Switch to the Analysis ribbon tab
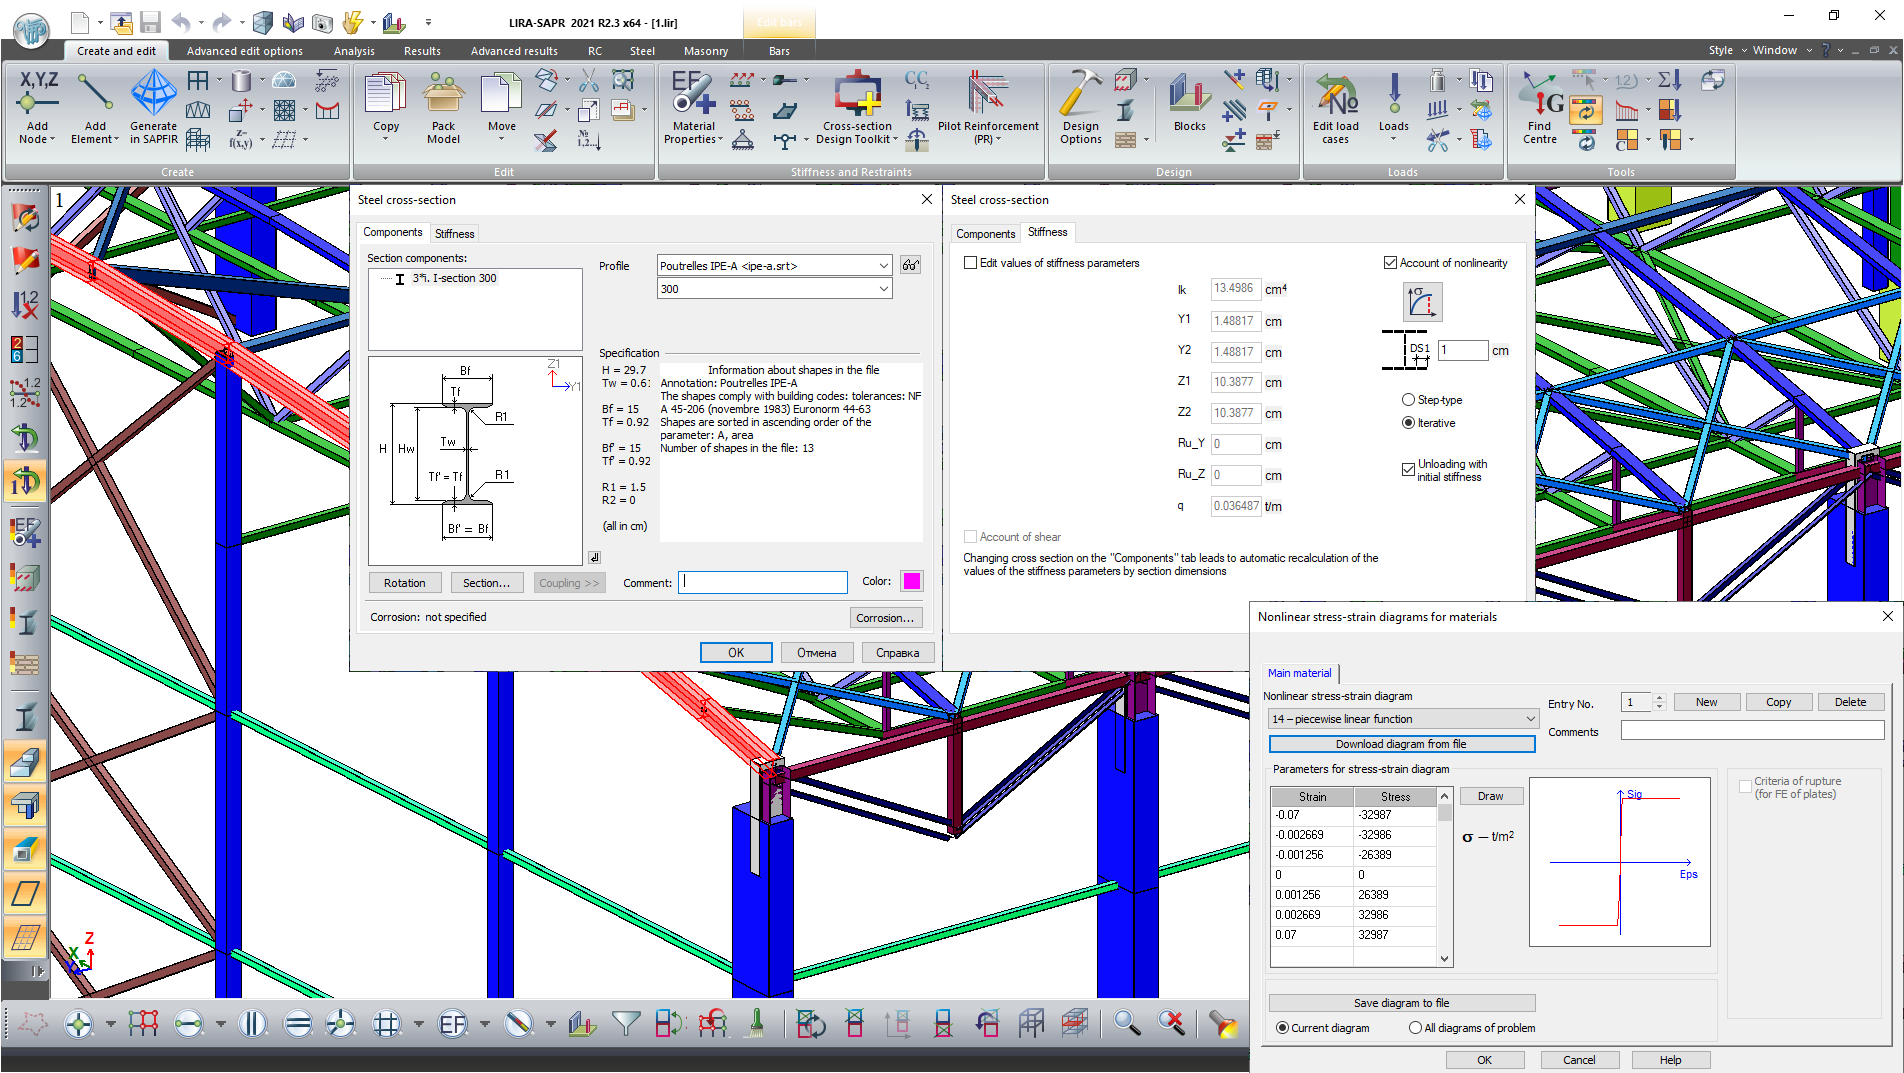Viewport: 1904px width, 1073px height. [x=354, y=51]
